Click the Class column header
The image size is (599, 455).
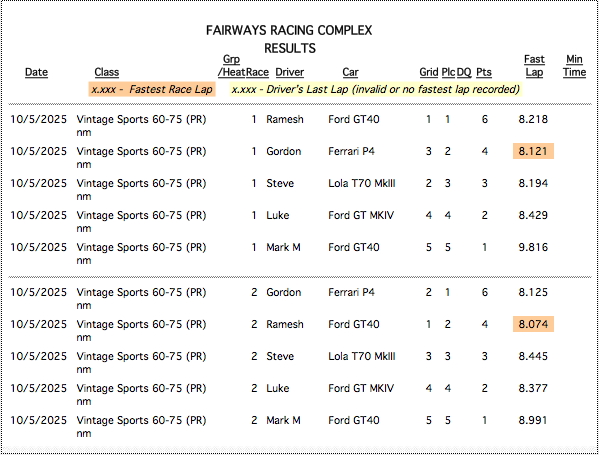pyautogui.click(x=107, y=72)
